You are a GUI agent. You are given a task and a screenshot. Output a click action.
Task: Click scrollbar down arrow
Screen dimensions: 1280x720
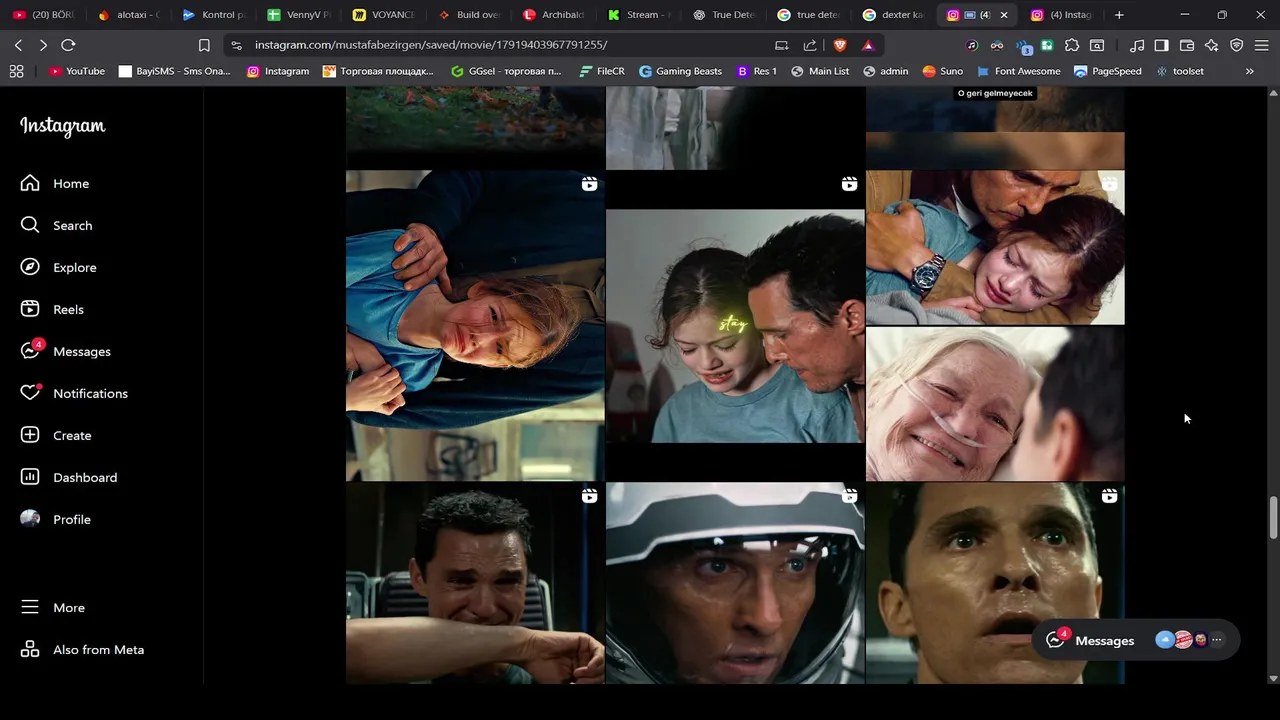(1273, 678)
